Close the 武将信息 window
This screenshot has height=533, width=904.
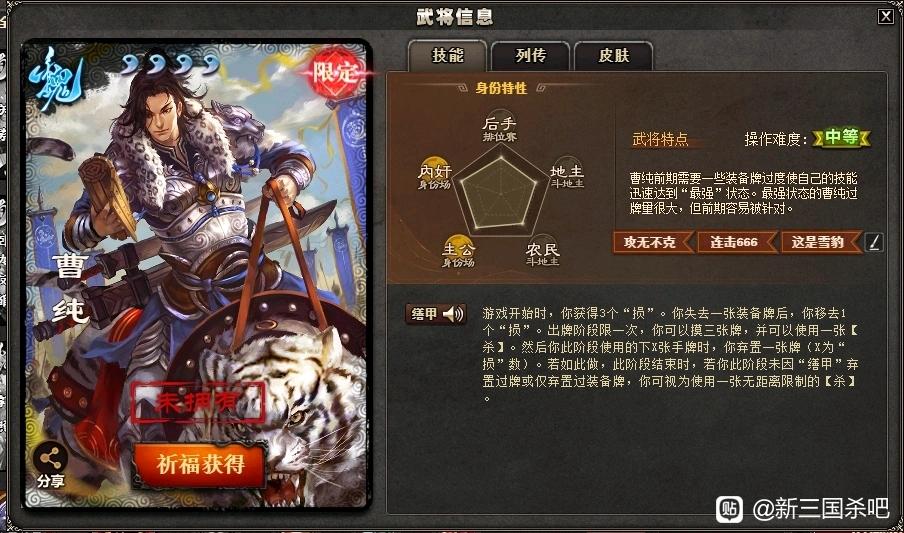pyautogui.click(x=886, y=17)
